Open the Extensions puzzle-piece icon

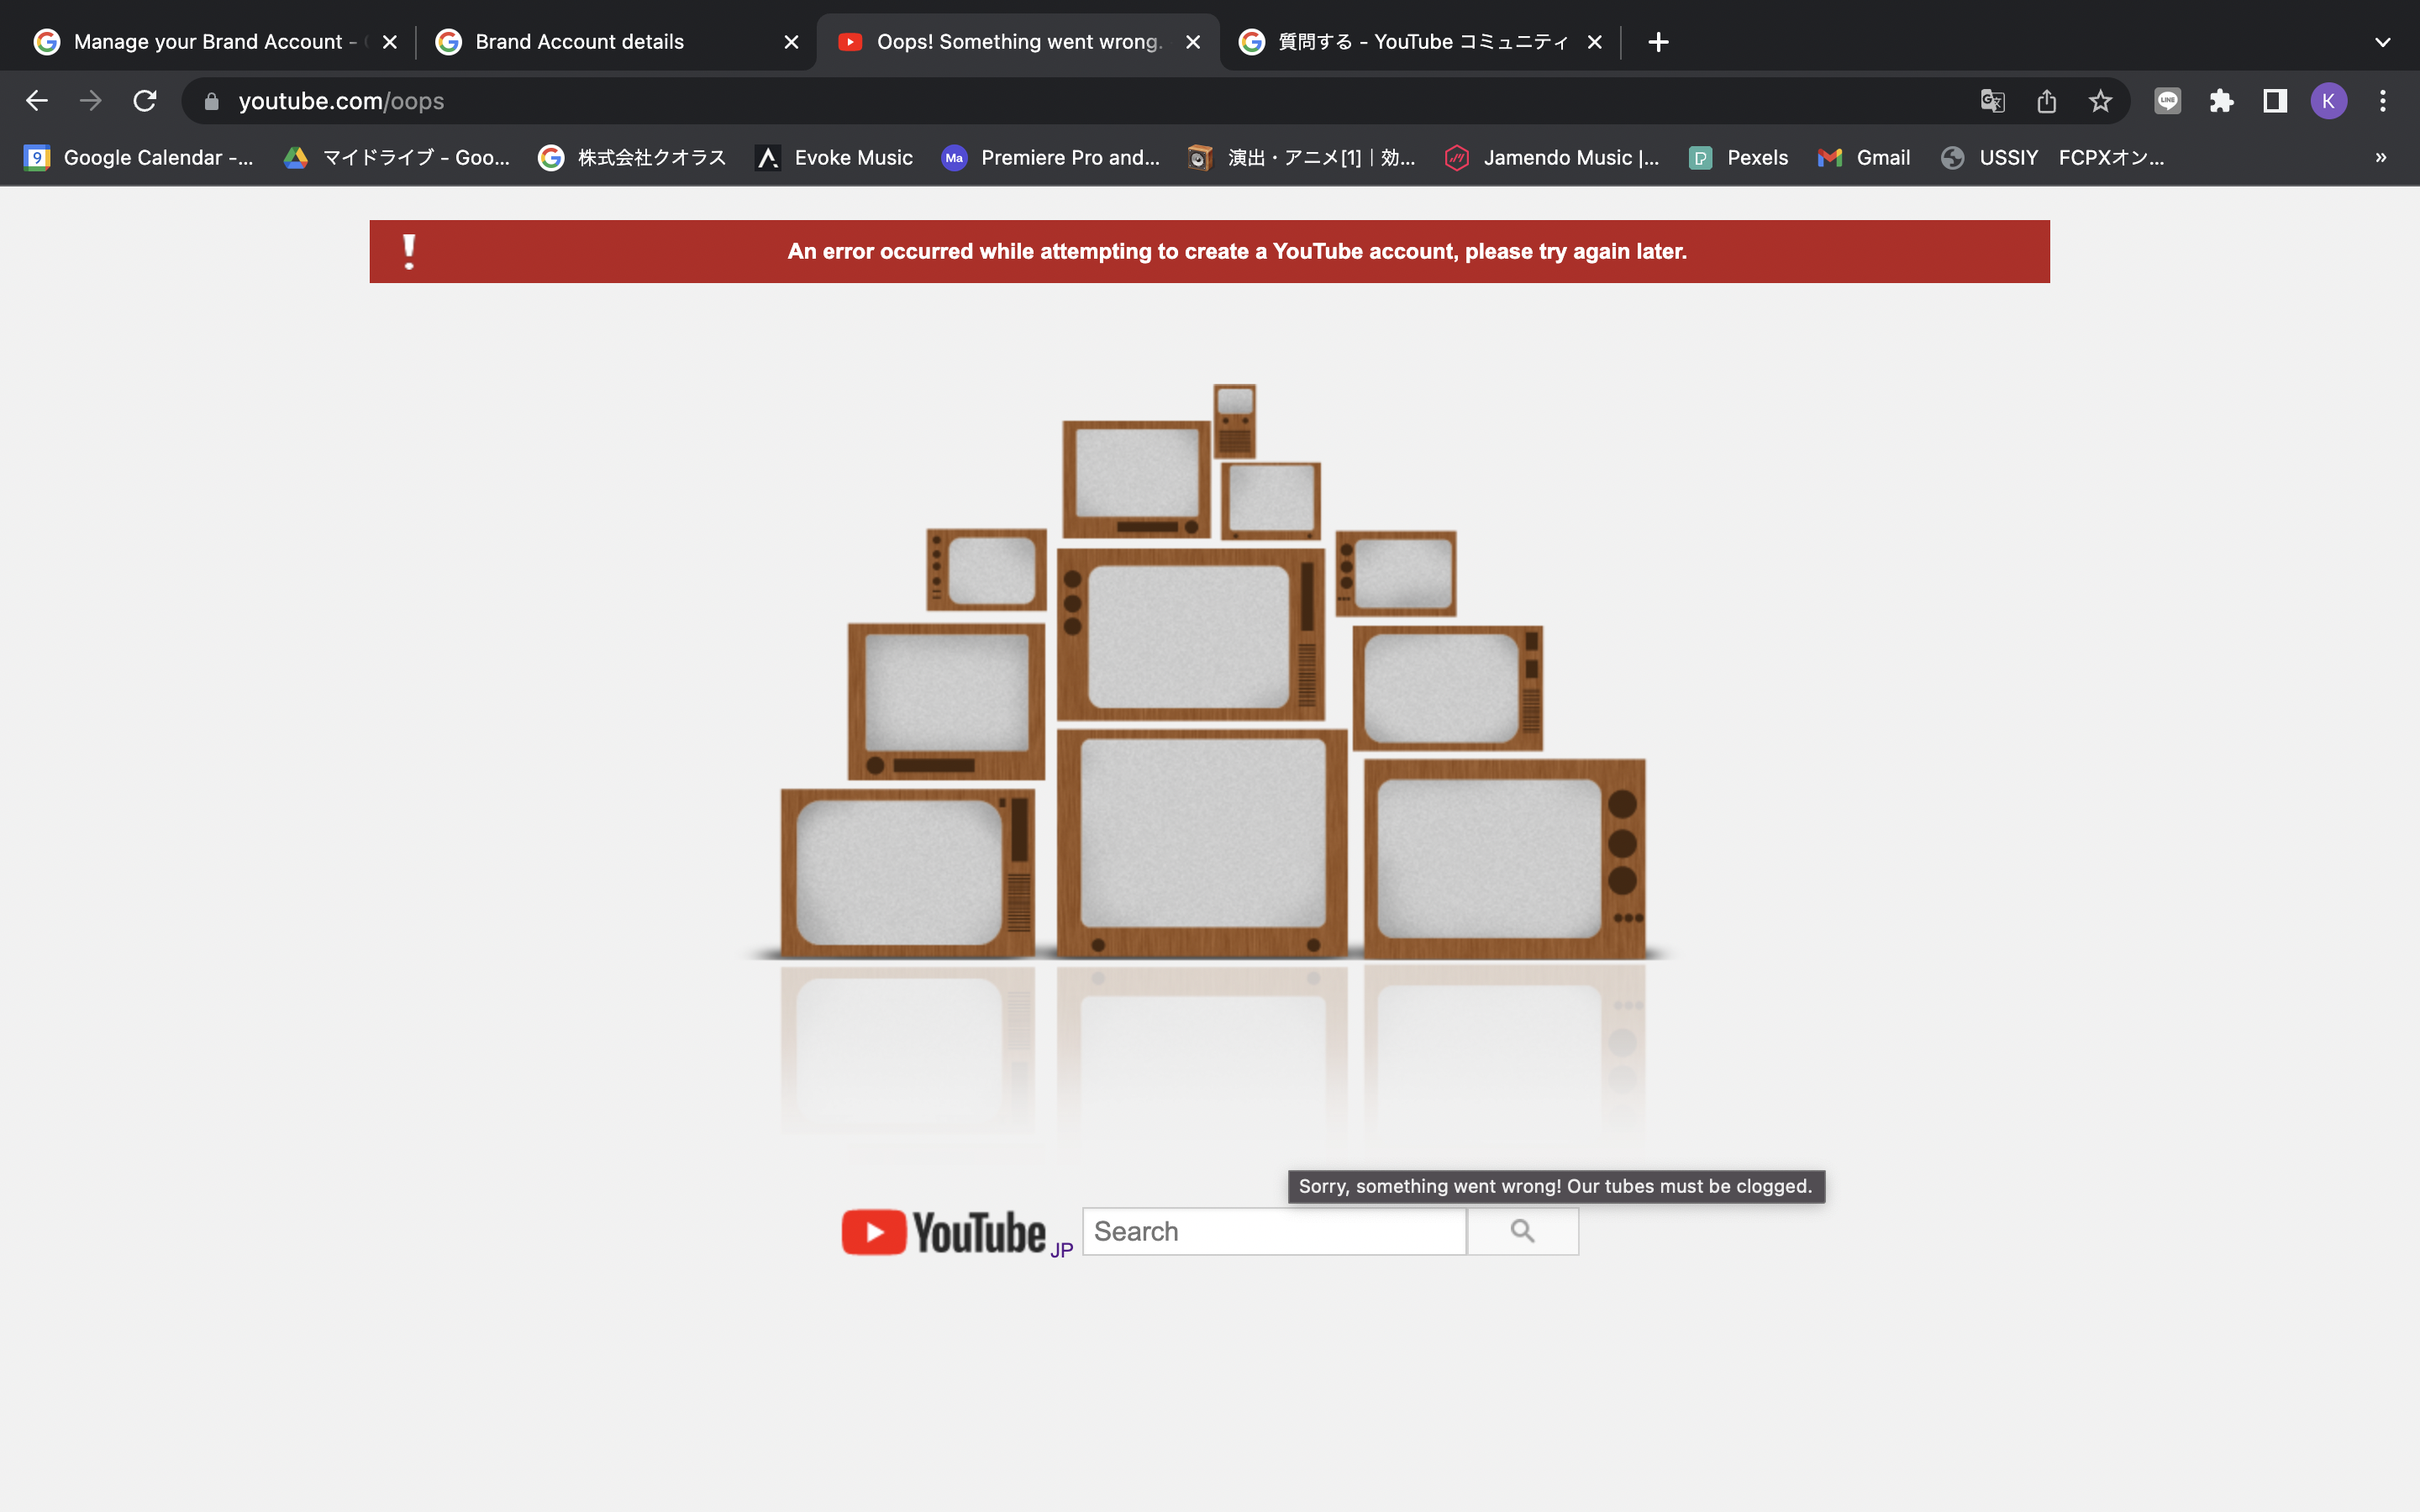point(2221,100)
